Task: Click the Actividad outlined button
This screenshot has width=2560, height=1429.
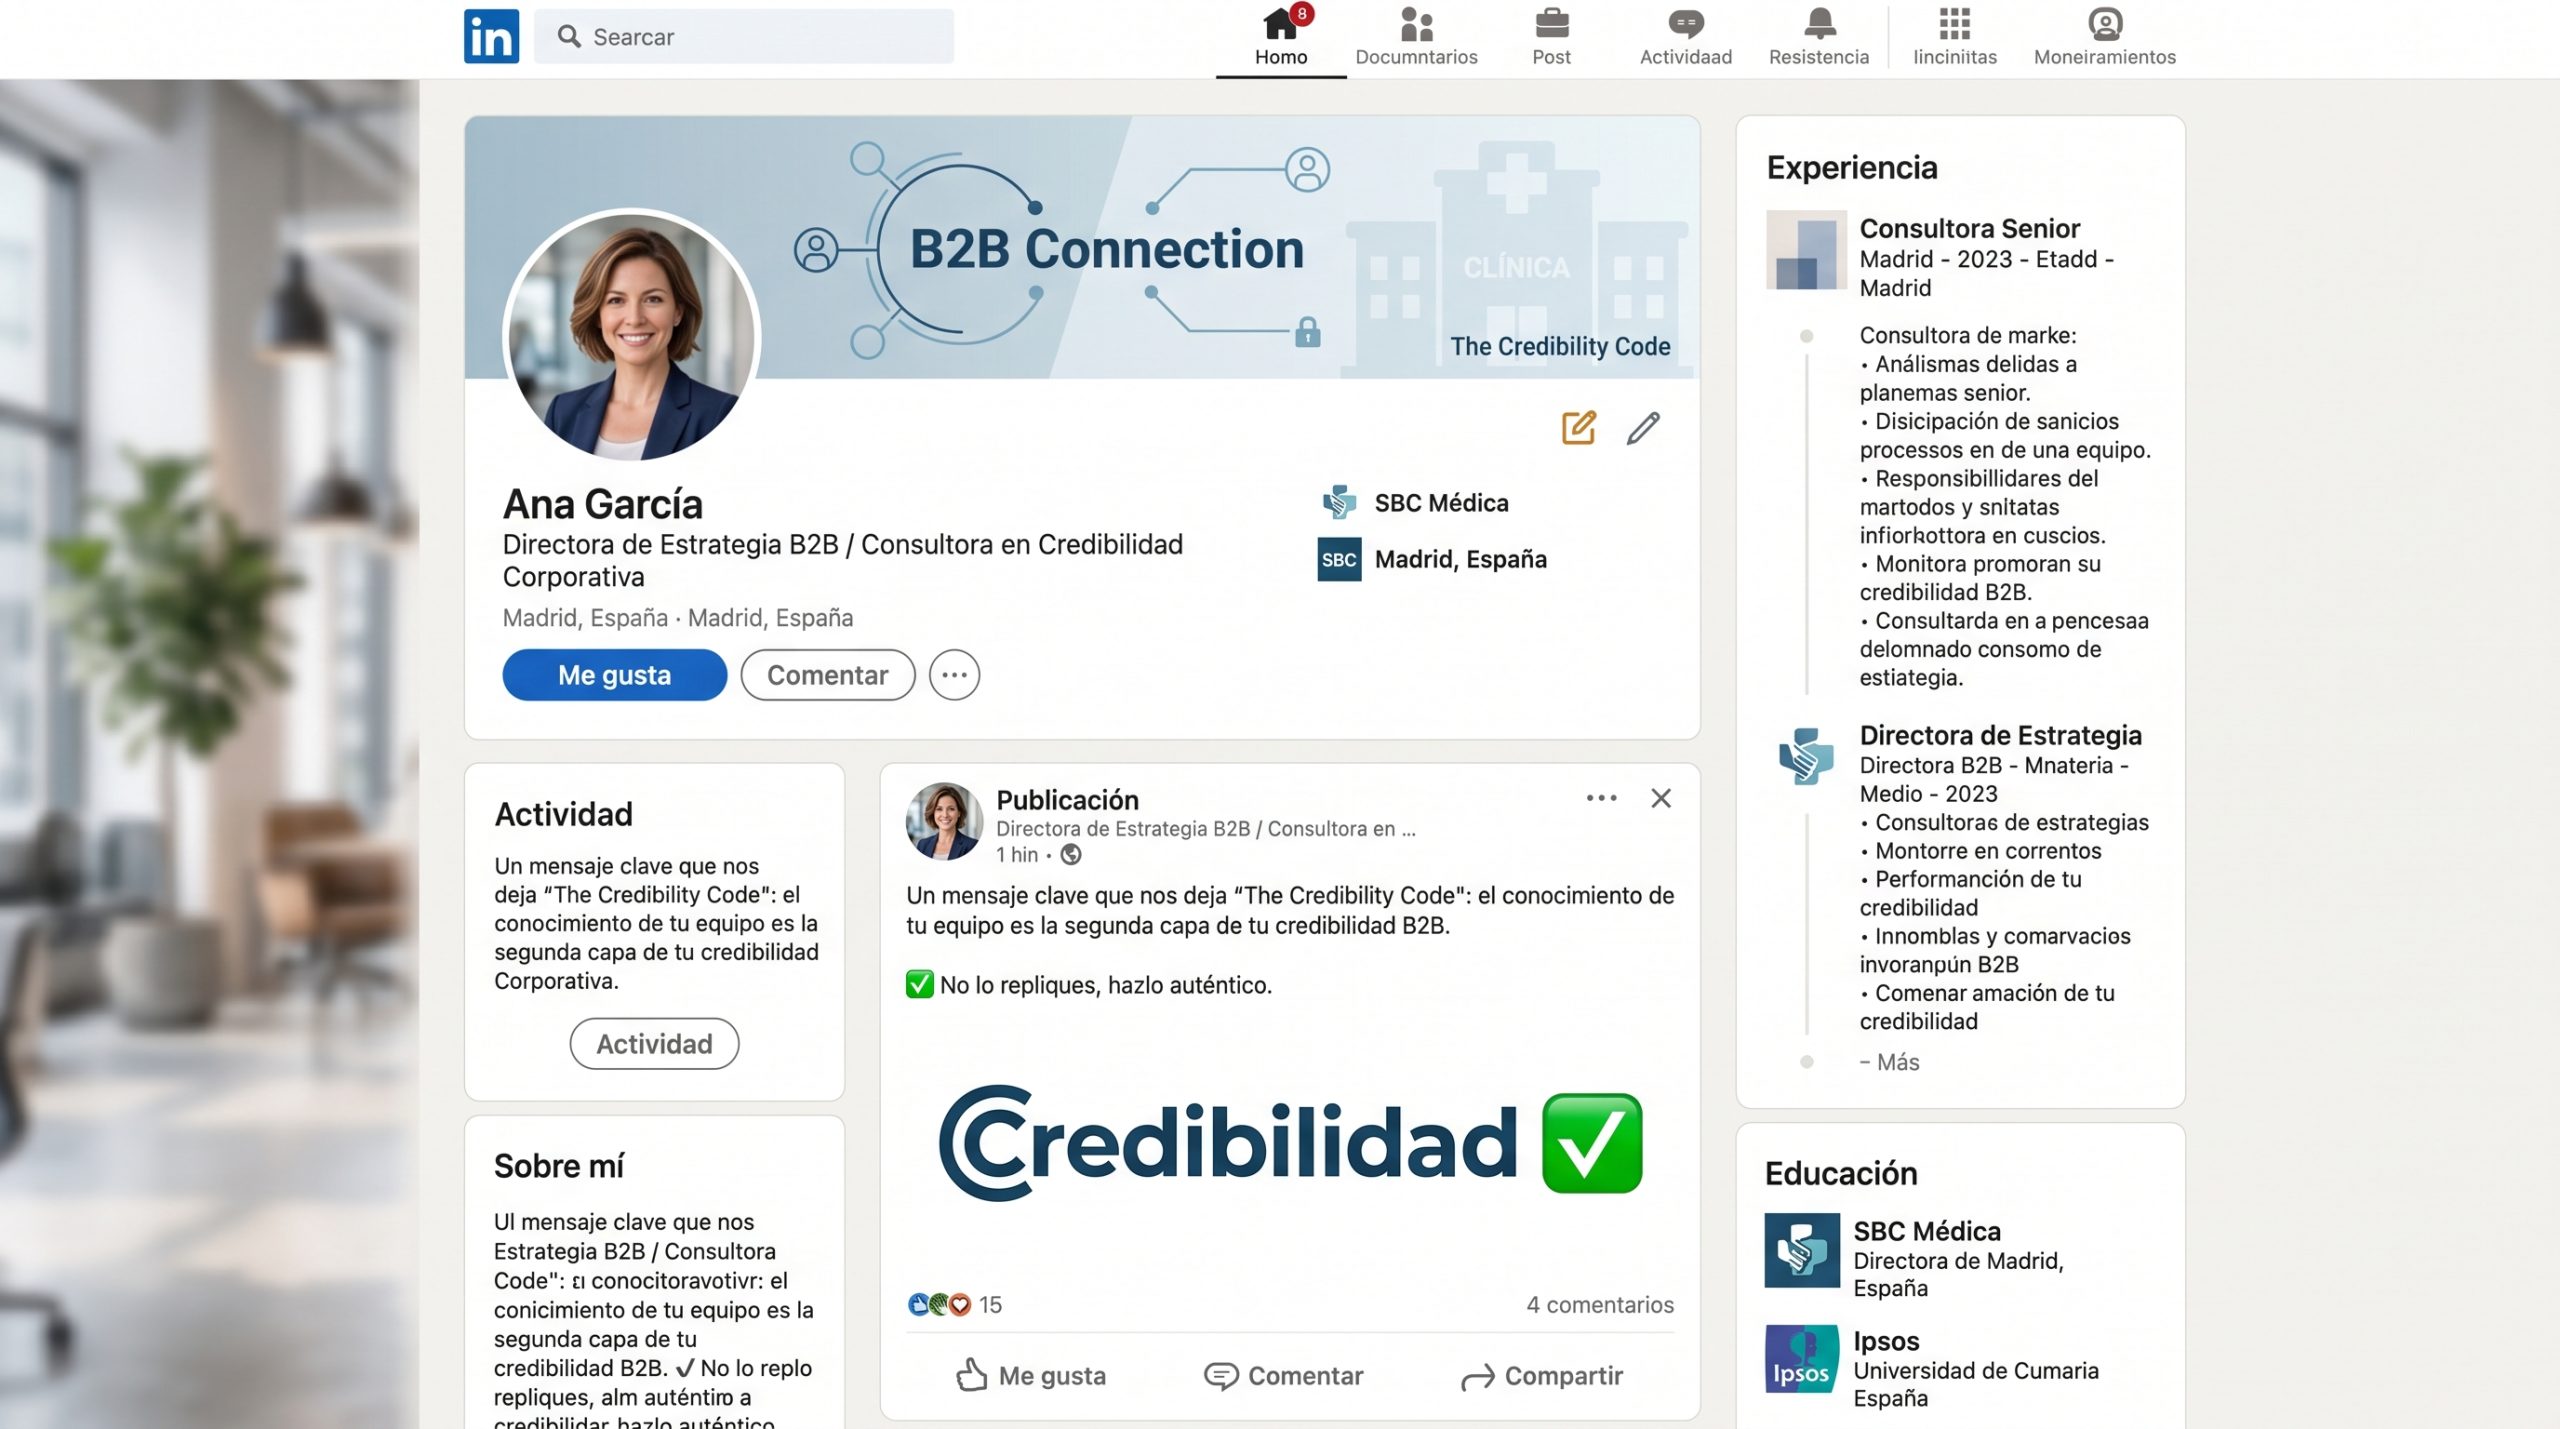Action: [654, 1043]
